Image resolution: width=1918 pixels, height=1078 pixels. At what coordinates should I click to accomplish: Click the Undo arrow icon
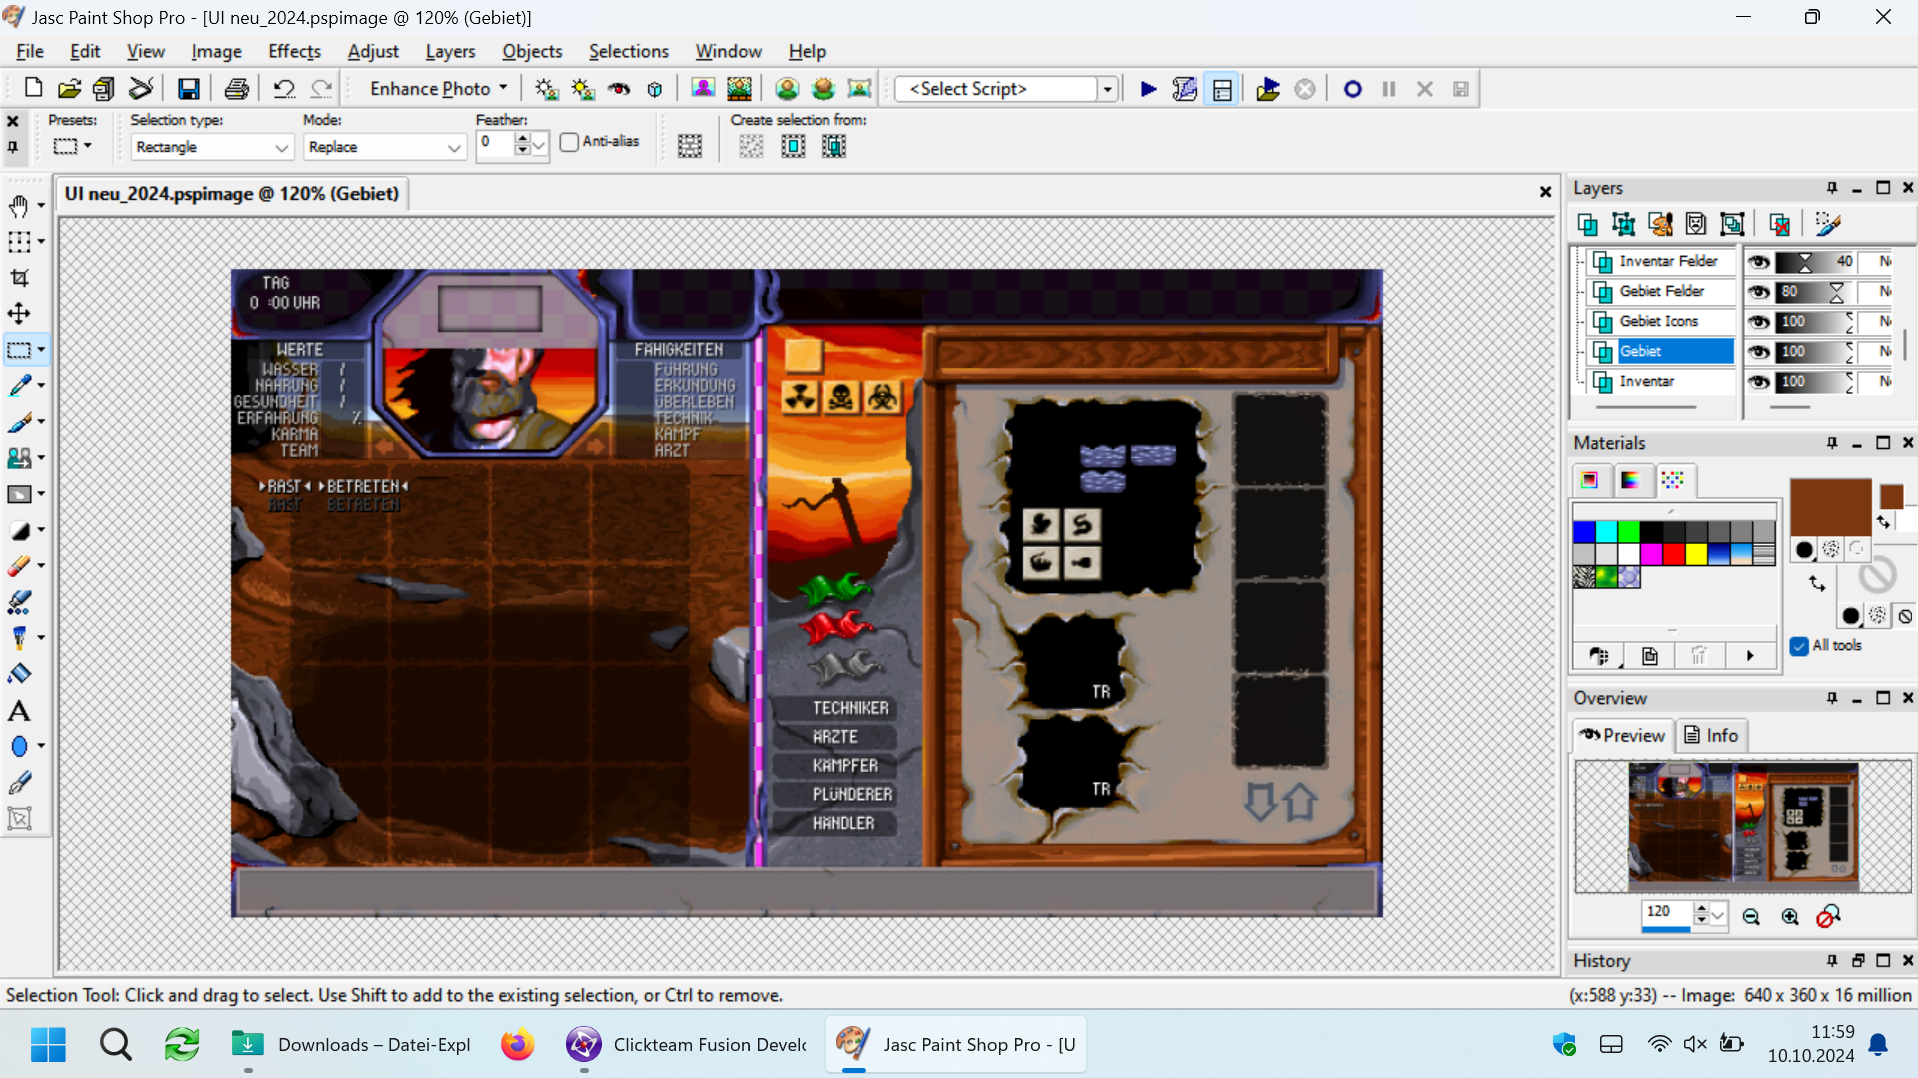pos(284,89)
